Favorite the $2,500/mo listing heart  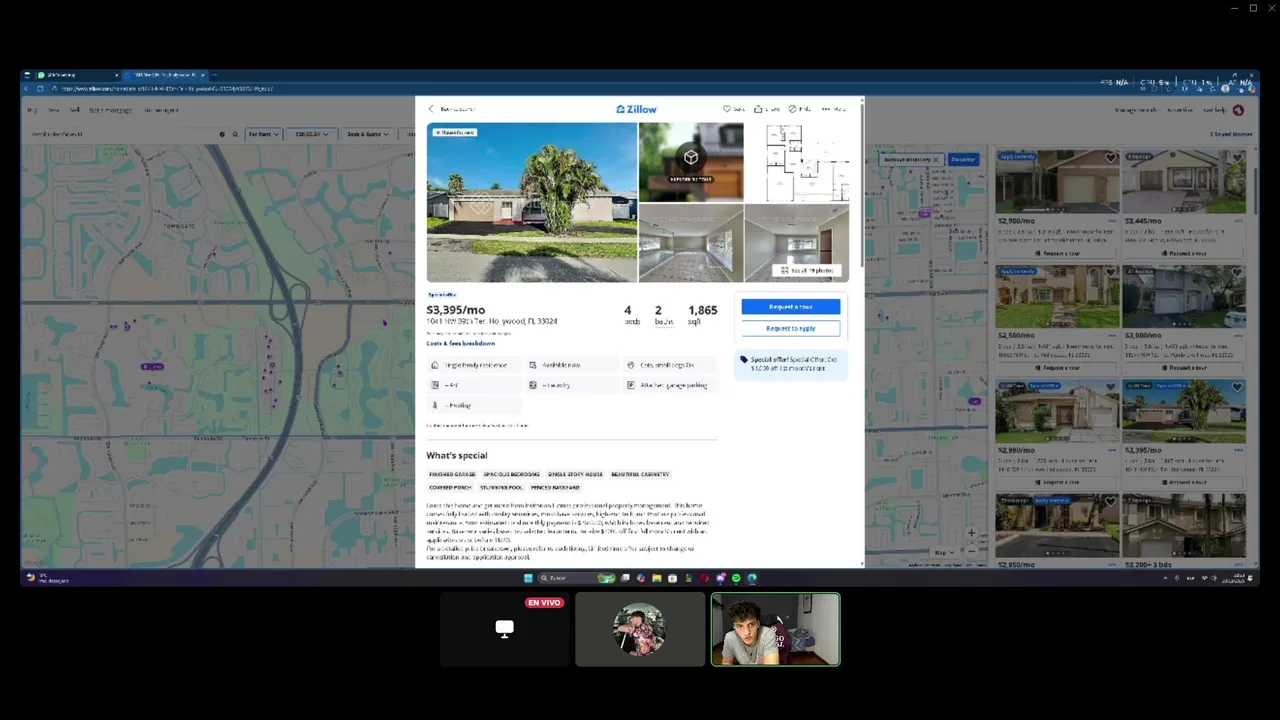click(1110, 272)
